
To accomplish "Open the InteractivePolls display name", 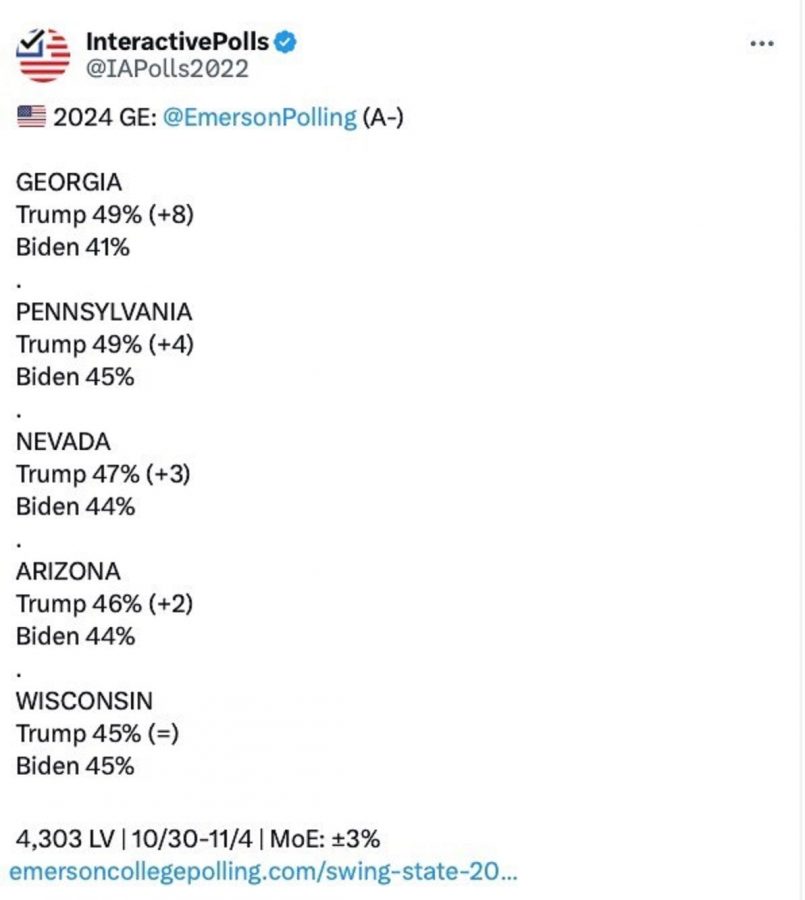I will click(178, 42).
